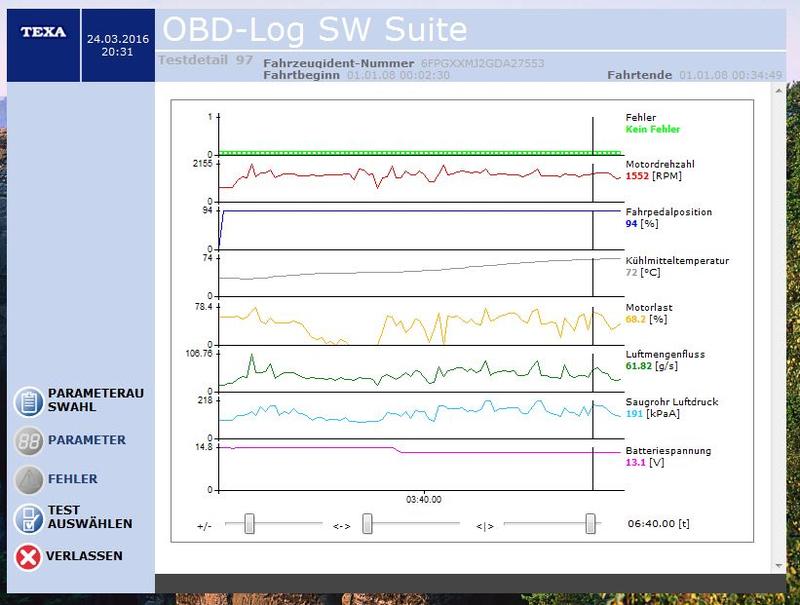This screenshot has height=605, width=800.
Task: Click the Fahrpedalposition label
Action: point(668,212)
